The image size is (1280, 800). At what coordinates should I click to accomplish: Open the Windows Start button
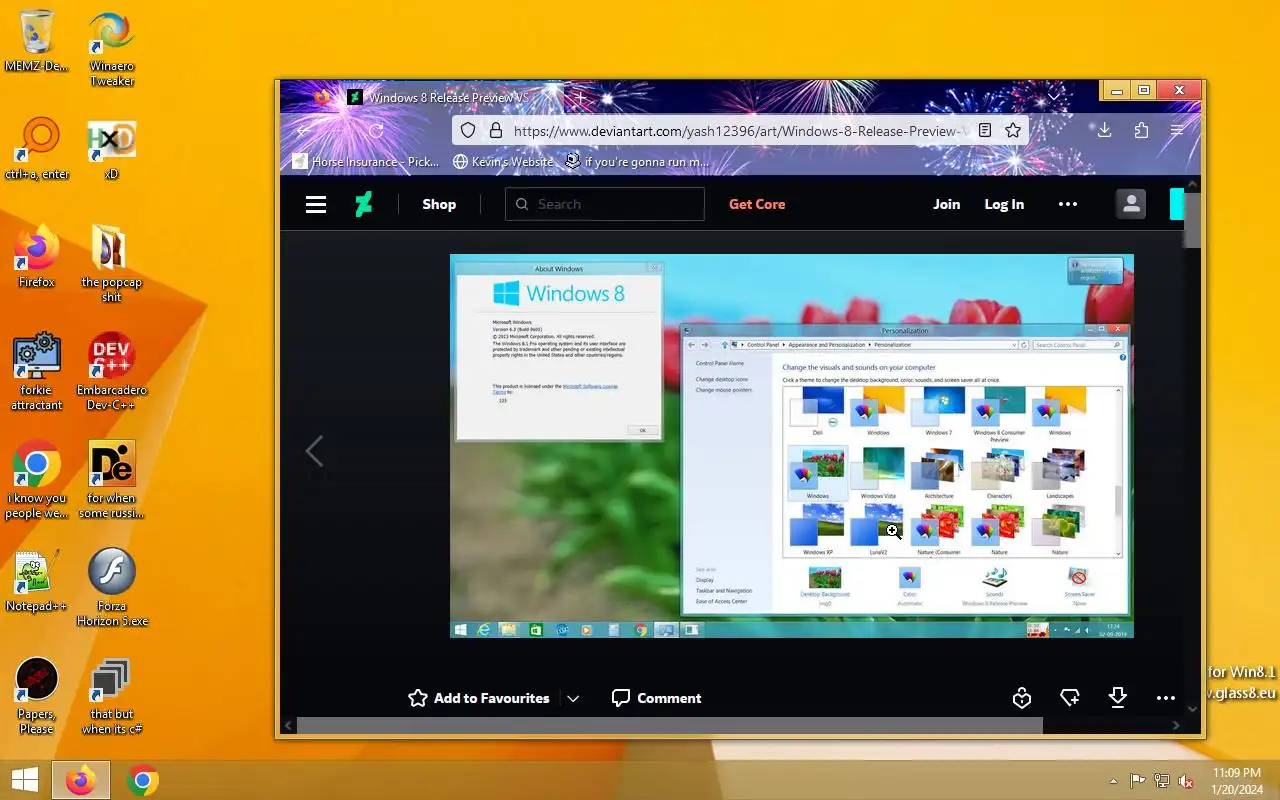point(25,780)
